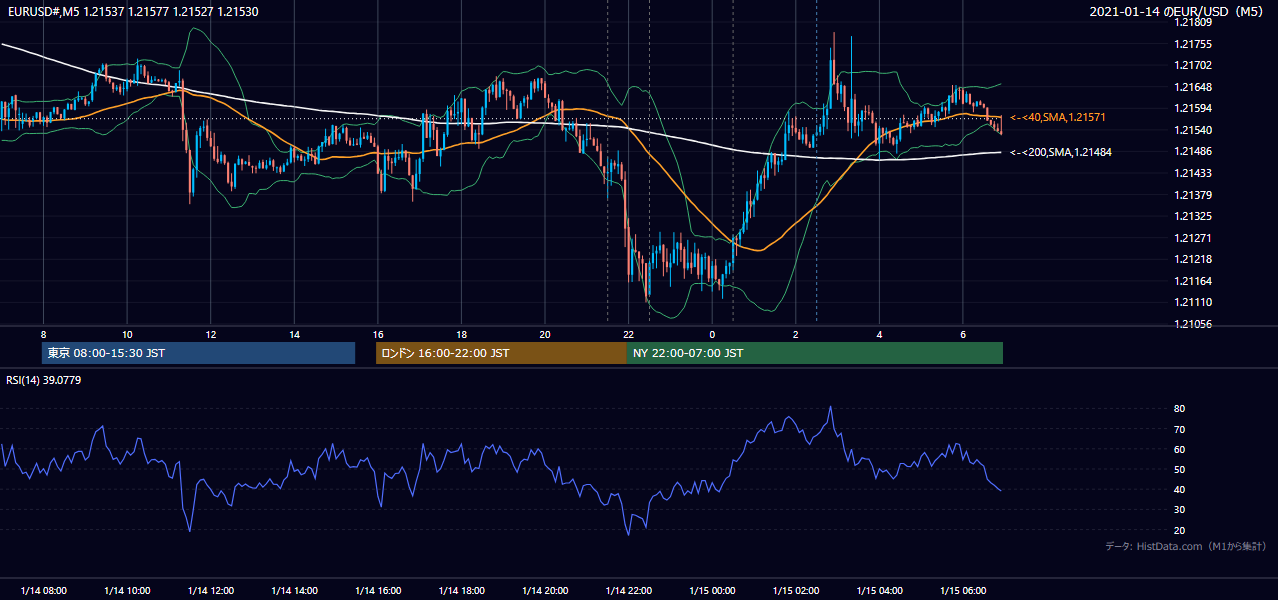This screenshot has width=1278, height=600.
Task: Click the RSI axis level 60
Action: [x=1180, y=449]
